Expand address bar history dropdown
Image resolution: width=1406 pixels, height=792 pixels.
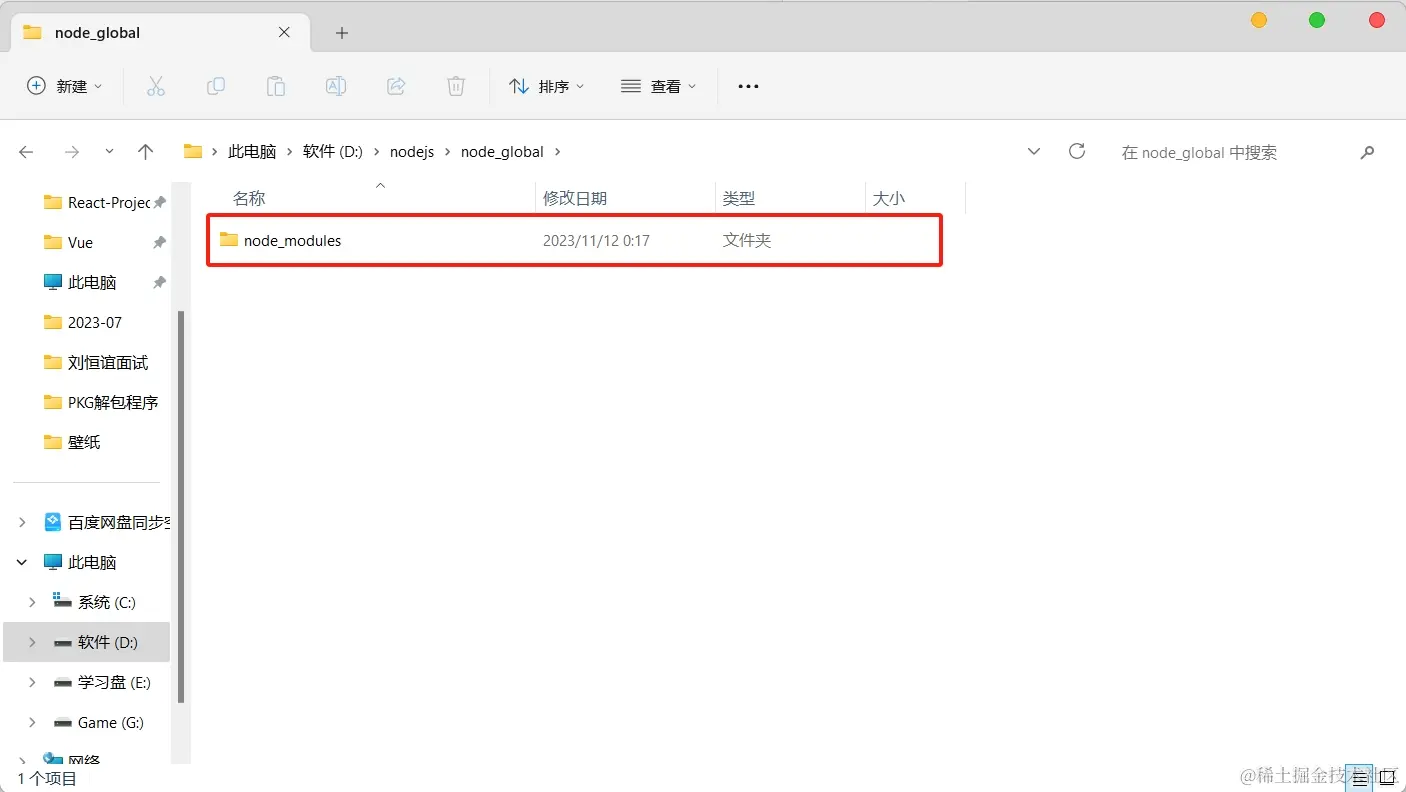[x=1034, y=152]
